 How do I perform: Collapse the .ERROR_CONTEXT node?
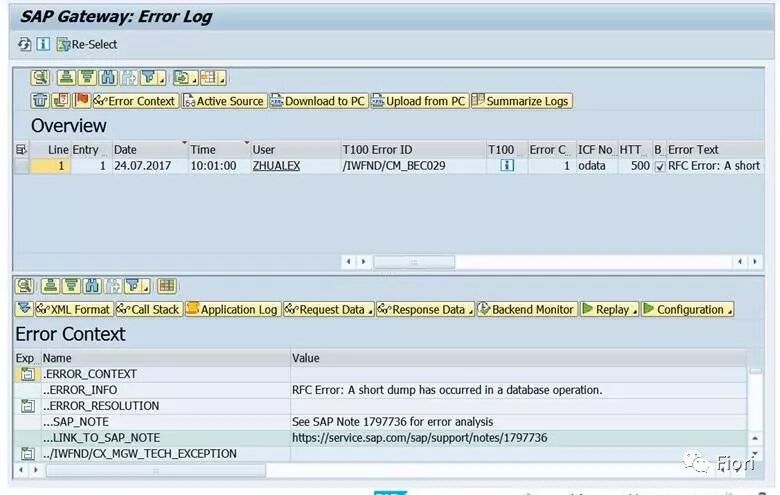click(27, 374)
